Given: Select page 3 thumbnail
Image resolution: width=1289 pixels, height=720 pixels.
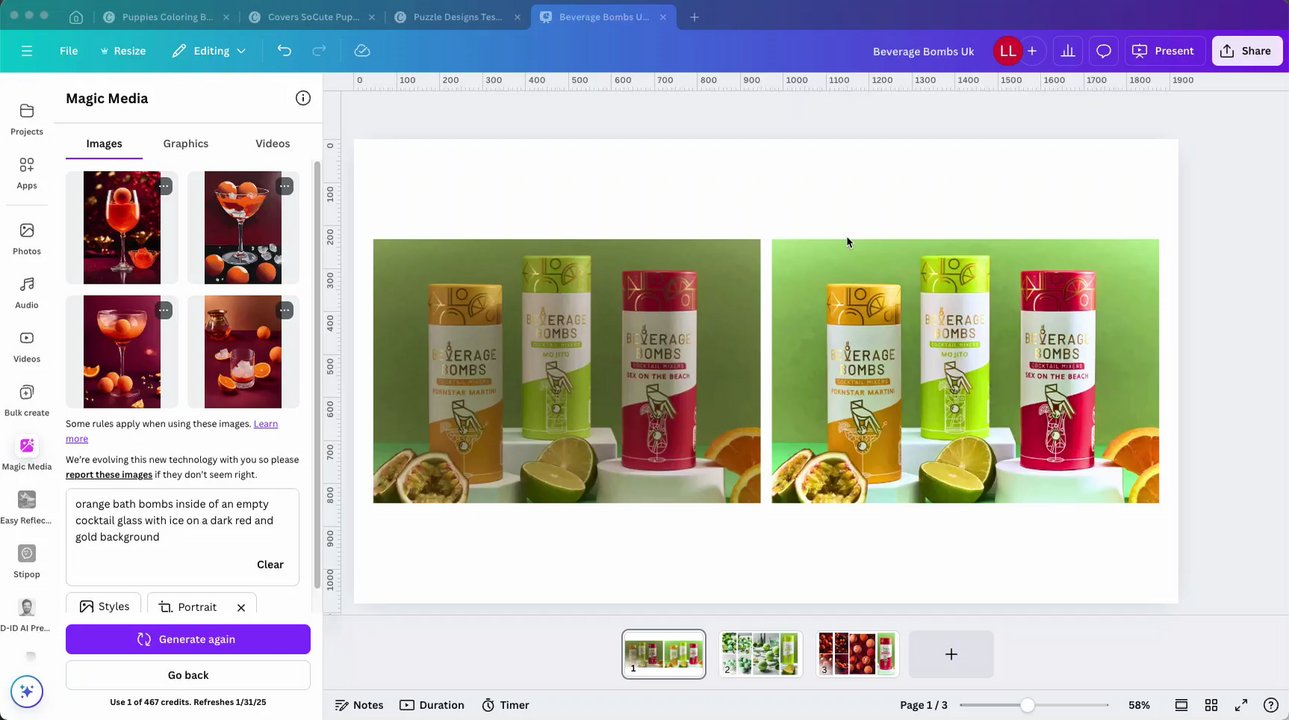Looking at the screenshot, I should (x=857, y=654).
